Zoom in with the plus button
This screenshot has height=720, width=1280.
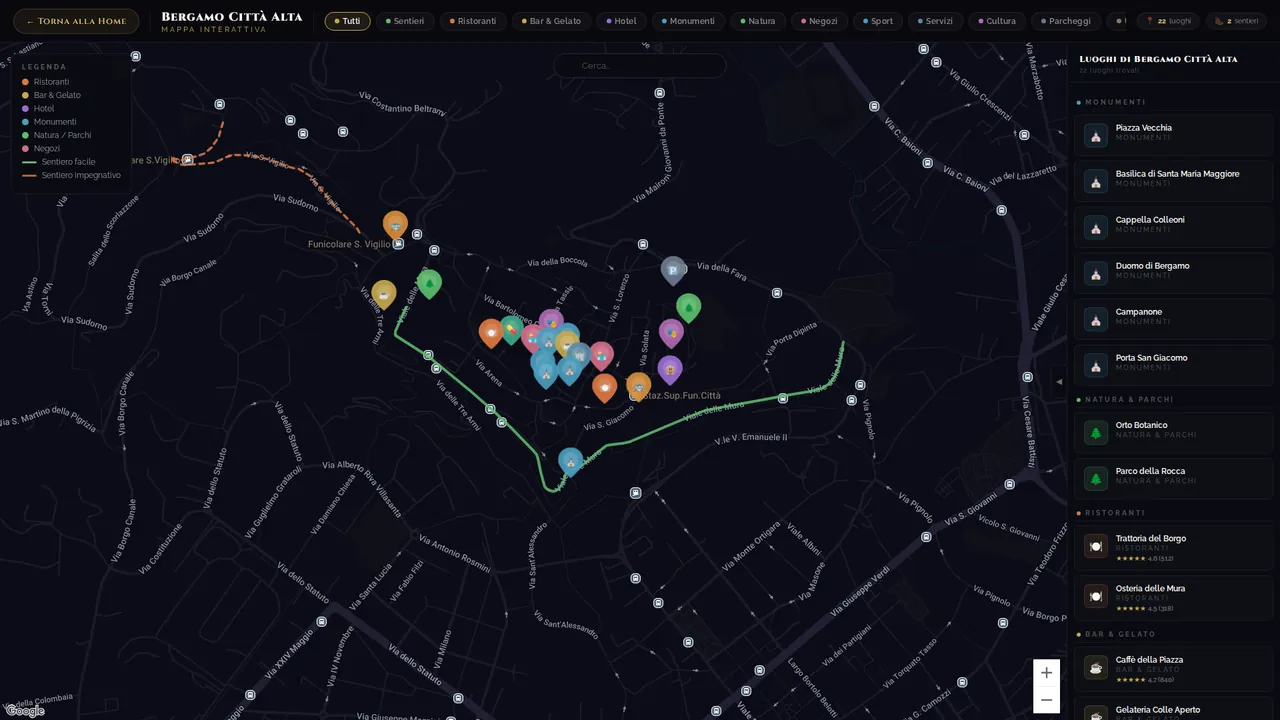[1046, 673]
